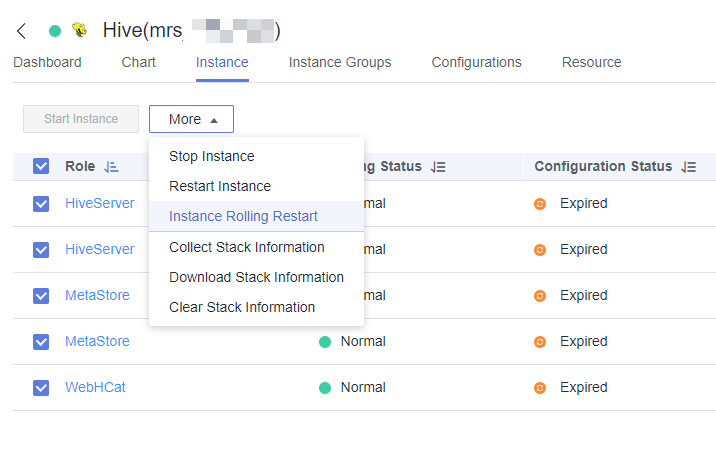Image resolution: width=716 pixels, height=452 pixels.
Task: Click the Expired icon in the WebHCat row
Action: coord(540,388)
